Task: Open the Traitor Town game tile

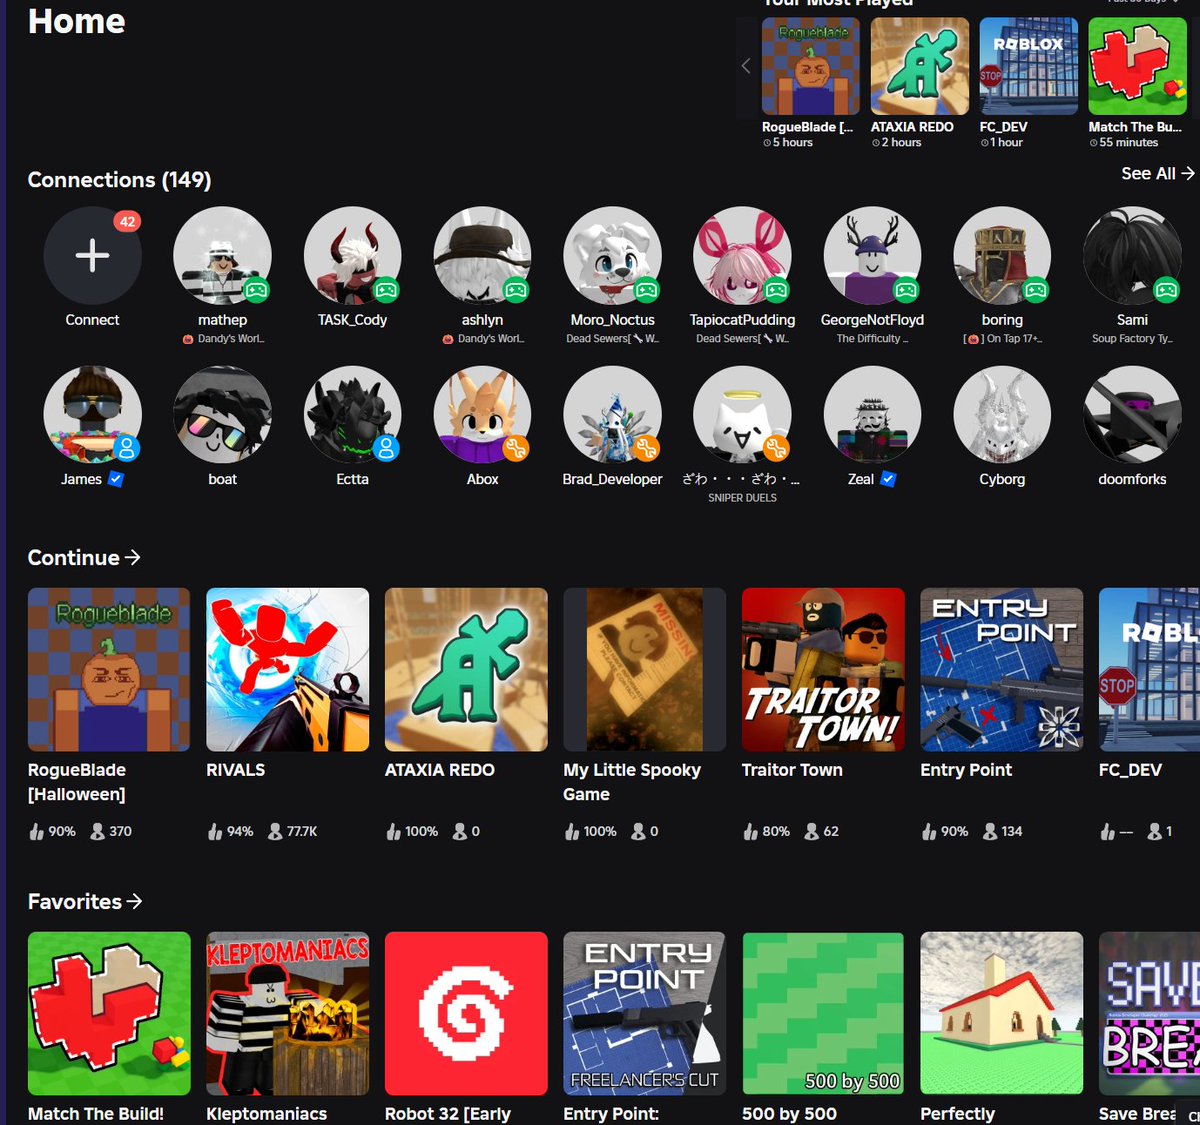Action: coord(823,669)
